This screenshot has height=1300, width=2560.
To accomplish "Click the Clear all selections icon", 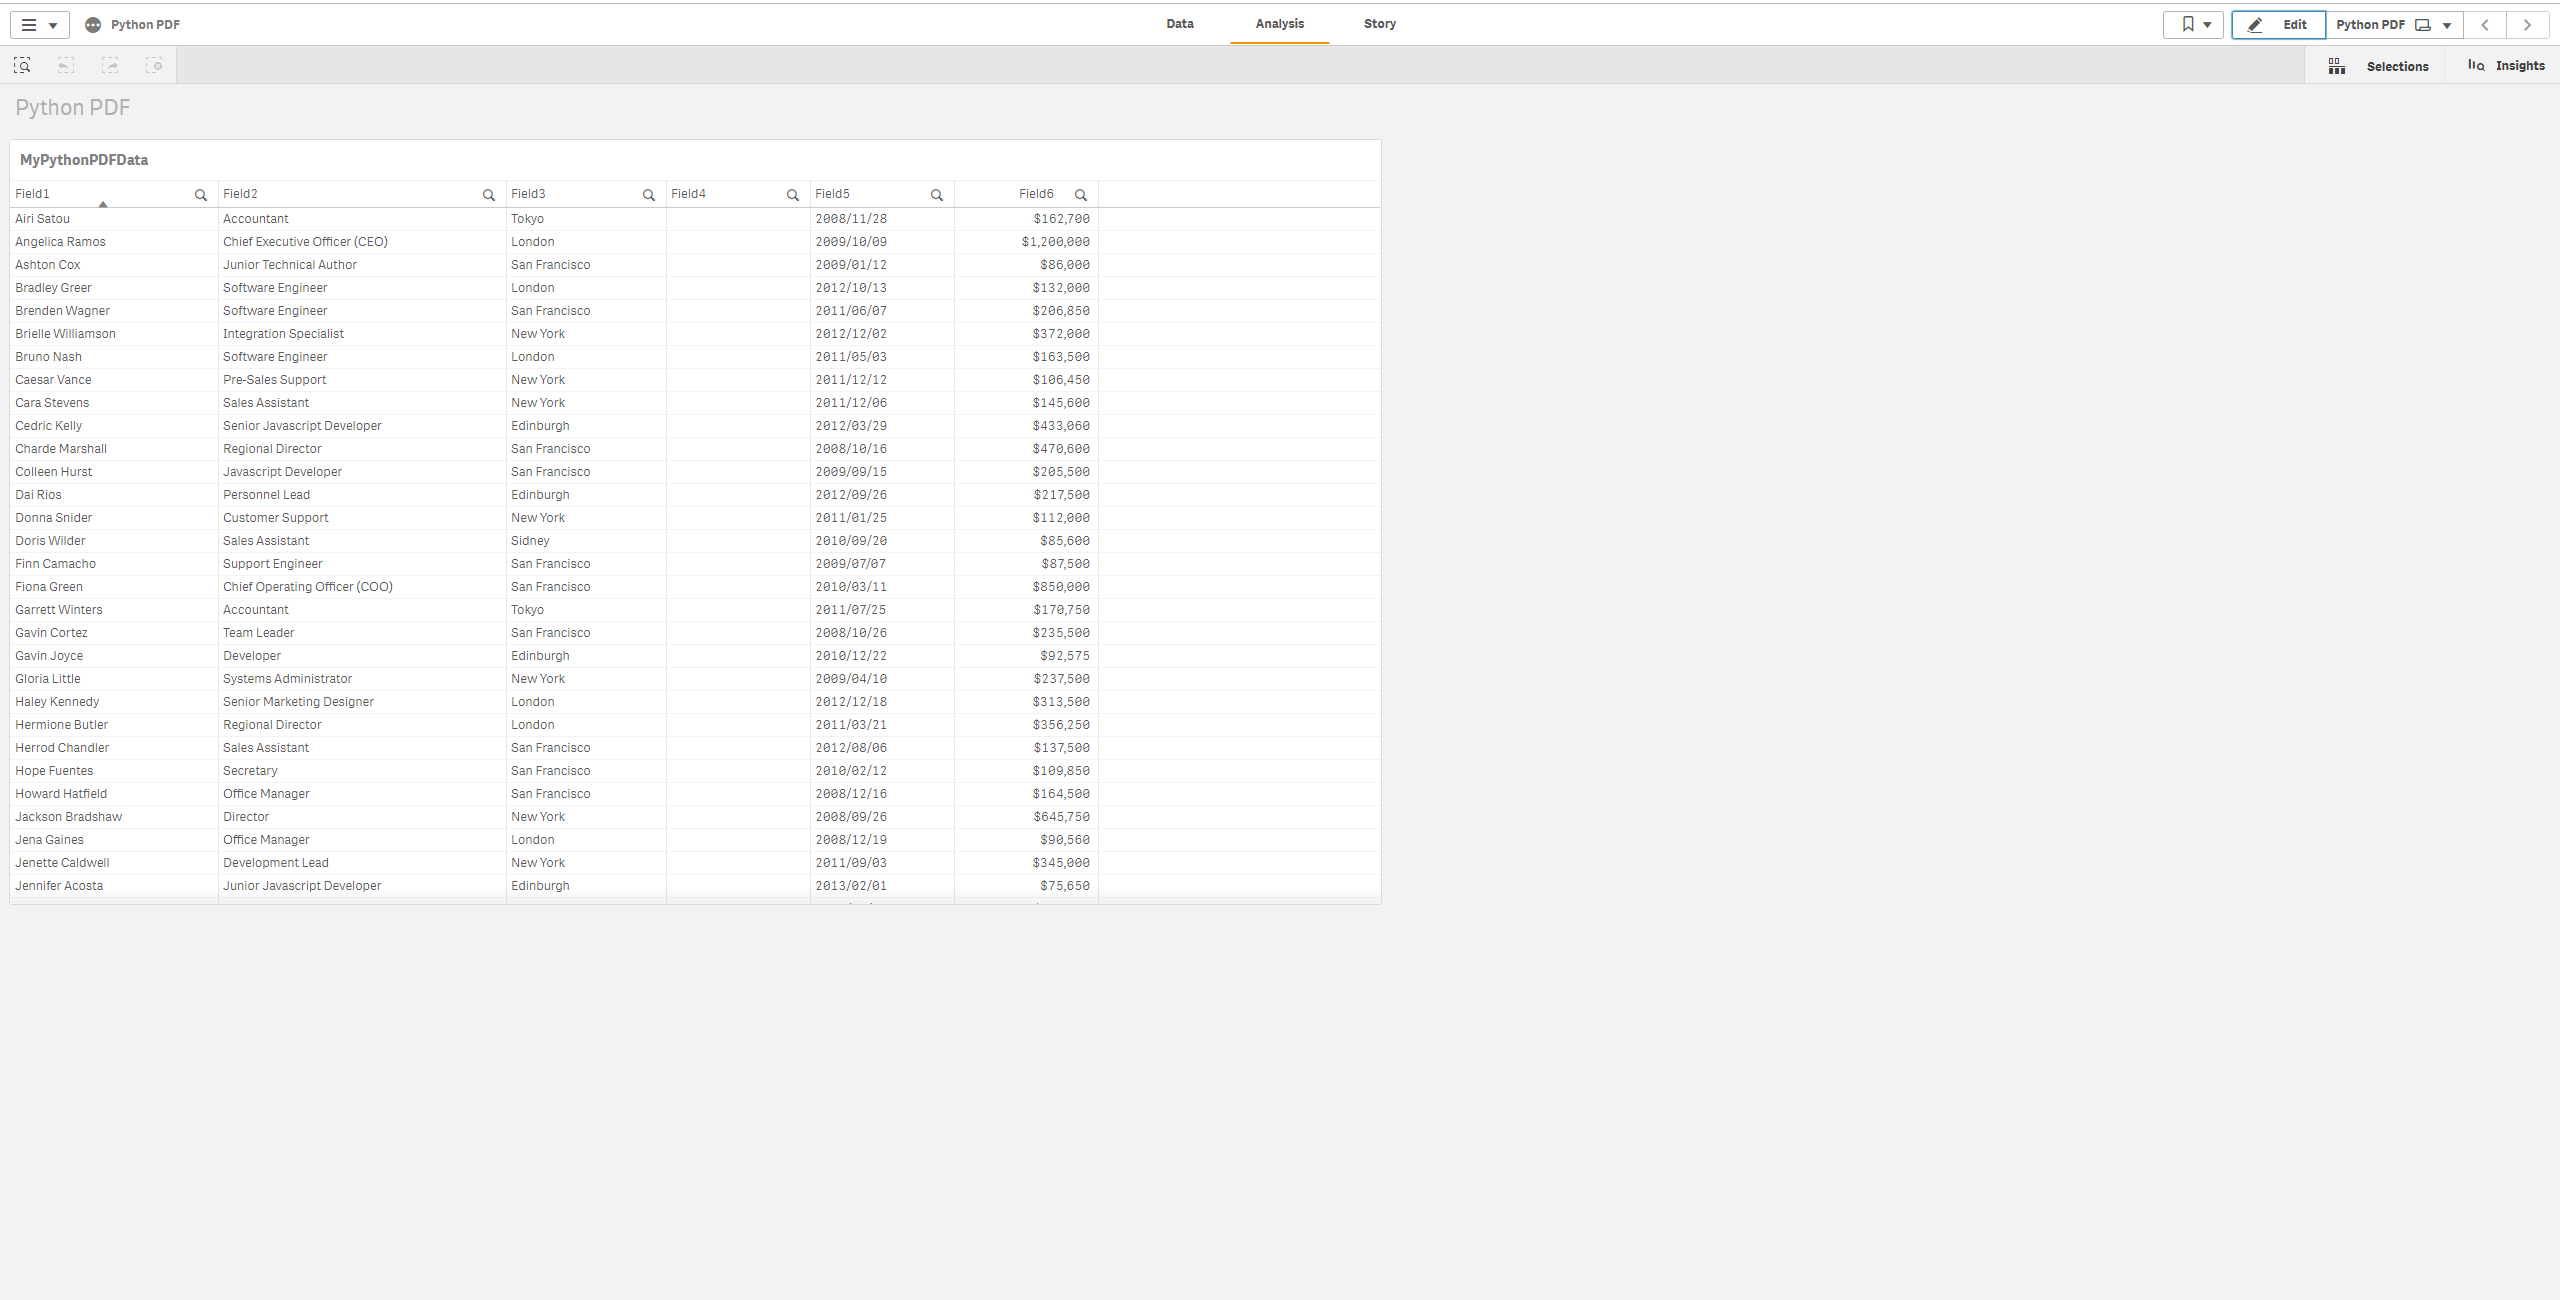I will click(x=154, y=65).
